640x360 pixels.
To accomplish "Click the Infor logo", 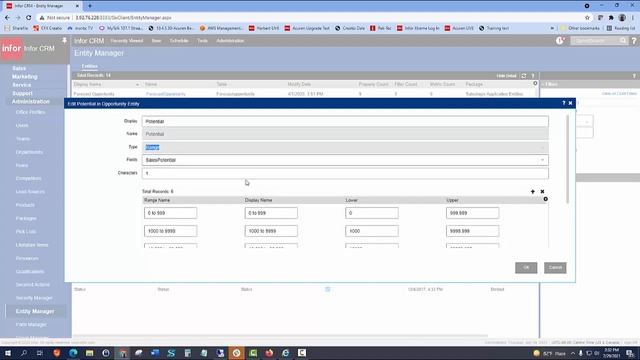I will [11, 48].
